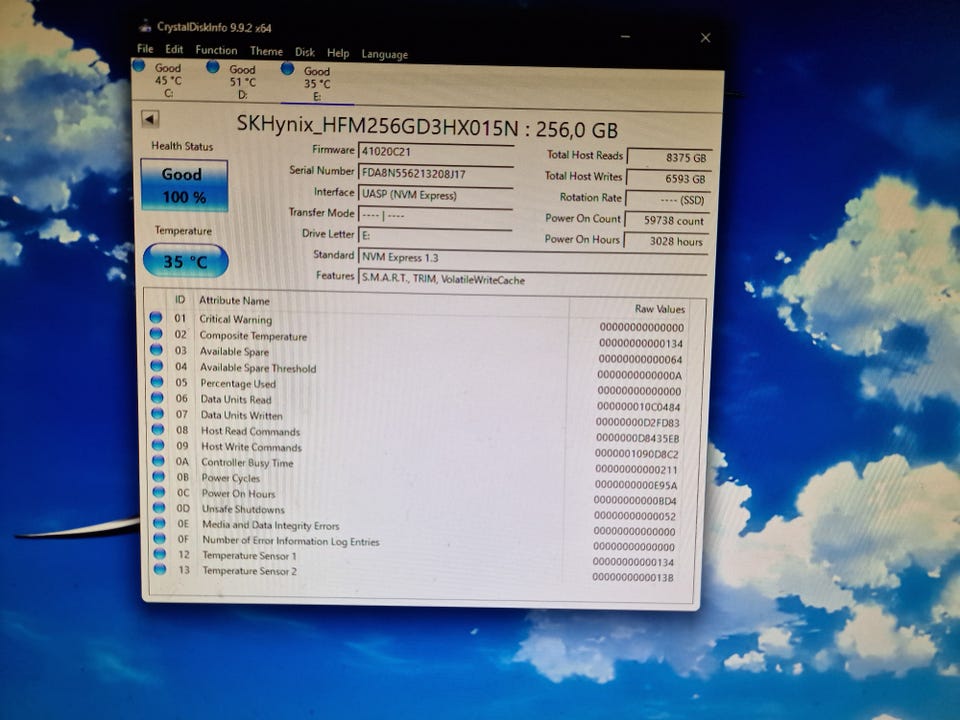Screen dimensions: 960x720
Task: Click status circle of Critical Warning row
Action: click(x=156, y=317)
